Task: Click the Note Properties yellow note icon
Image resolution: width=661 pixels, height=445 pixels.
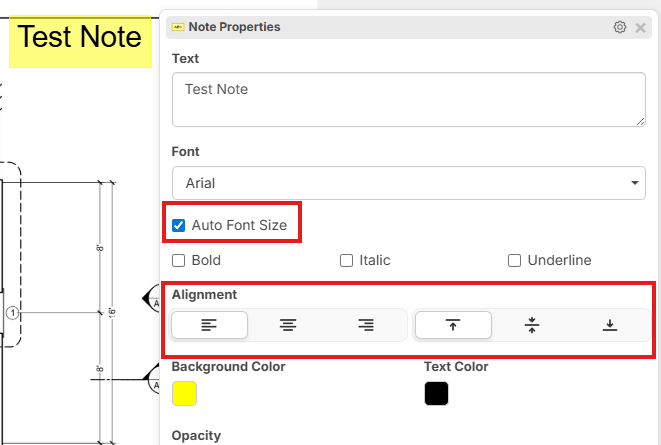Action: [178, 27]
